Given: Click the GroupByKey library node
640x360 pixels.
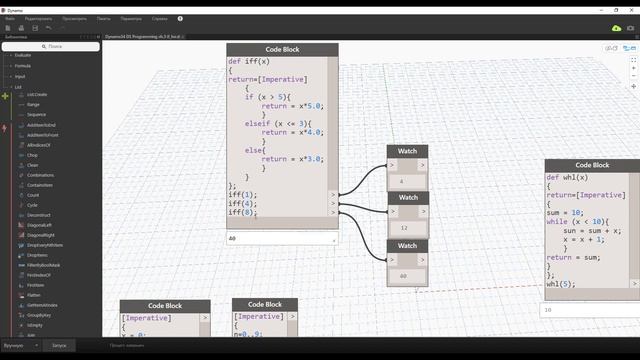Looking at the screenshot, I should tap(39, 315).
